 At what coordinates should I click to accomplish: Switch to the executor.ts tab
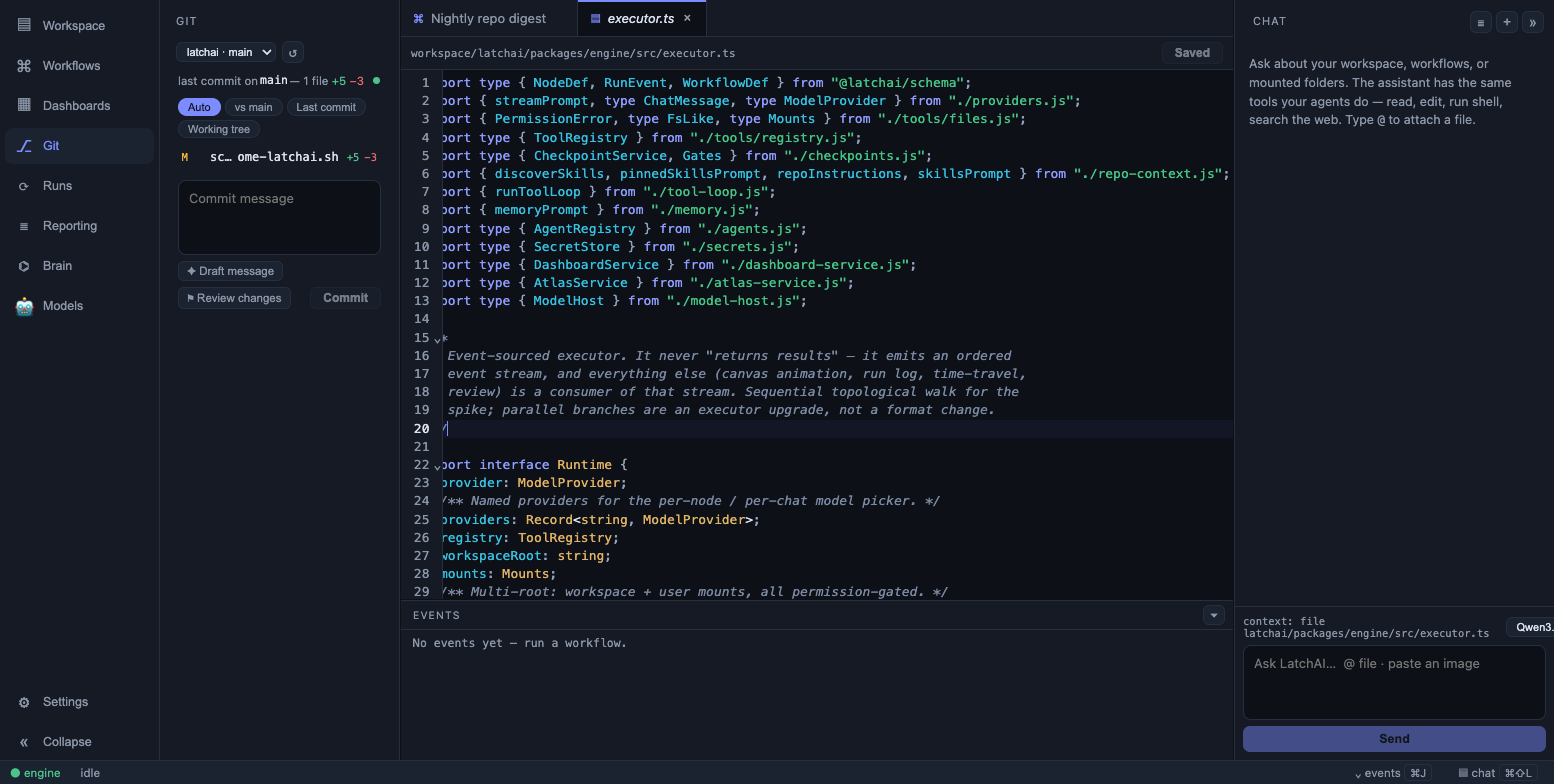click(640, 18)
